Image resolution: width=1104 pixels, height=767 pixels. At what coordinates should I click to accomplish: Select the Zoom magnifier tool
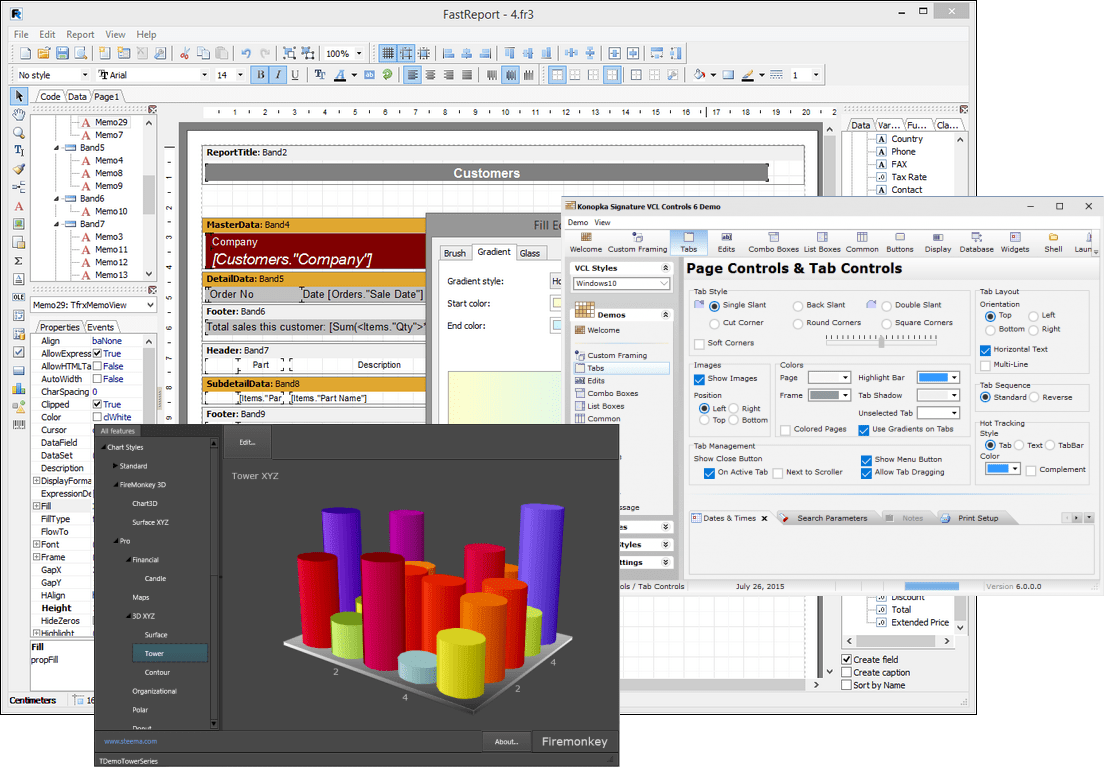[x=19, y=132]
